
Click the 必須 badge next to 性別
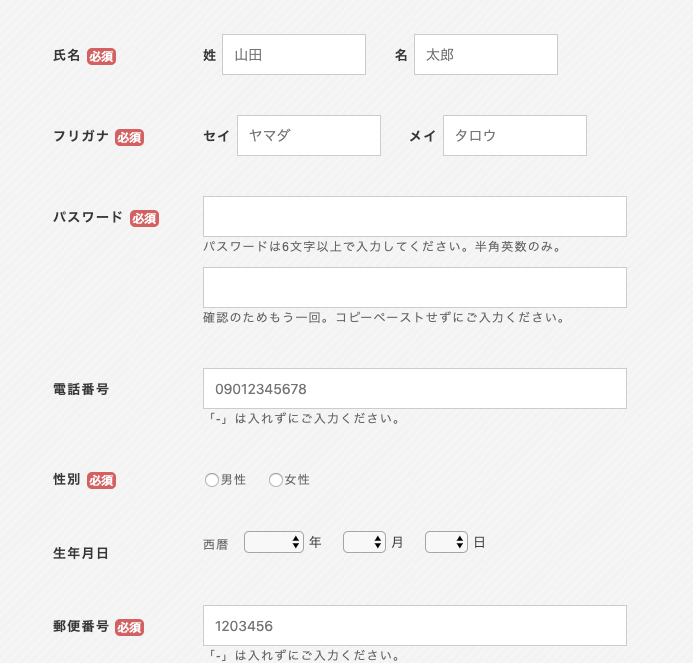coord(101,480)
